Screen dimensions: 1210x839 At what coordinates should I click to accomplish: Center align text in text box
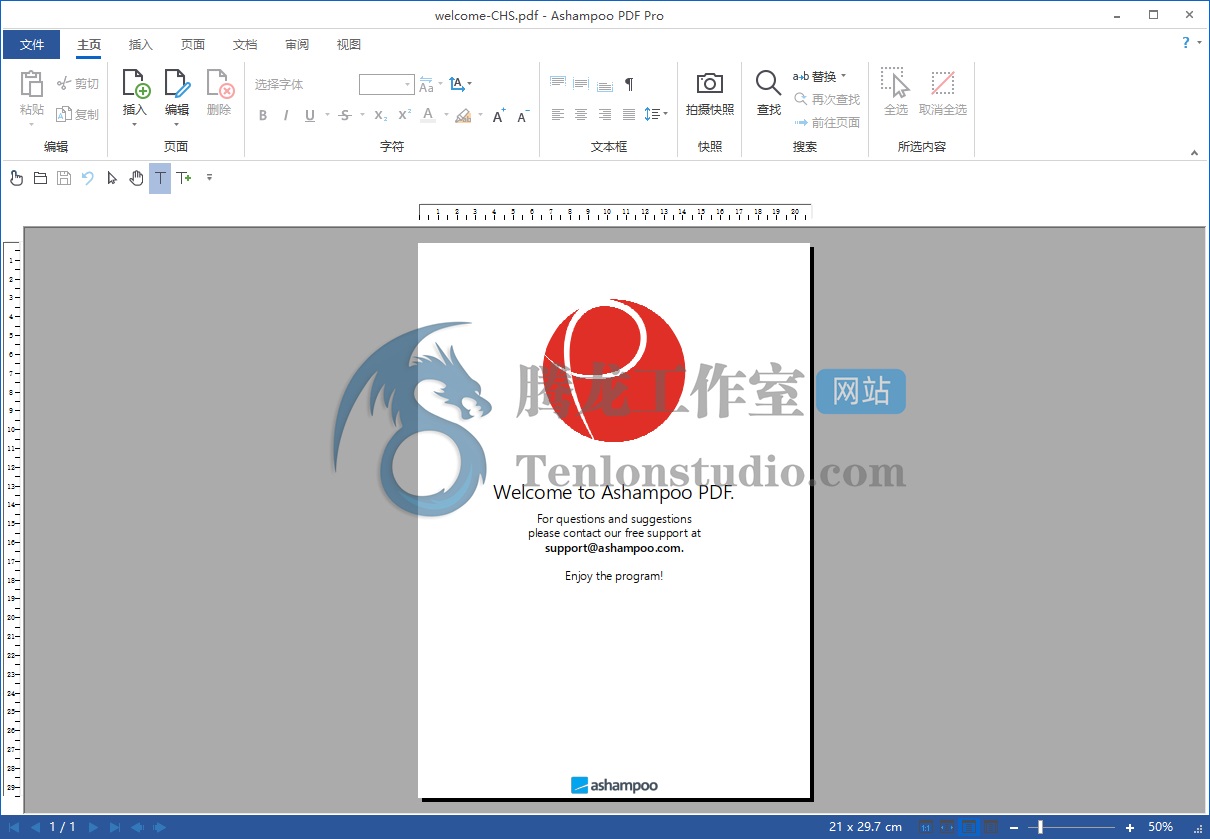click(581, 115)
